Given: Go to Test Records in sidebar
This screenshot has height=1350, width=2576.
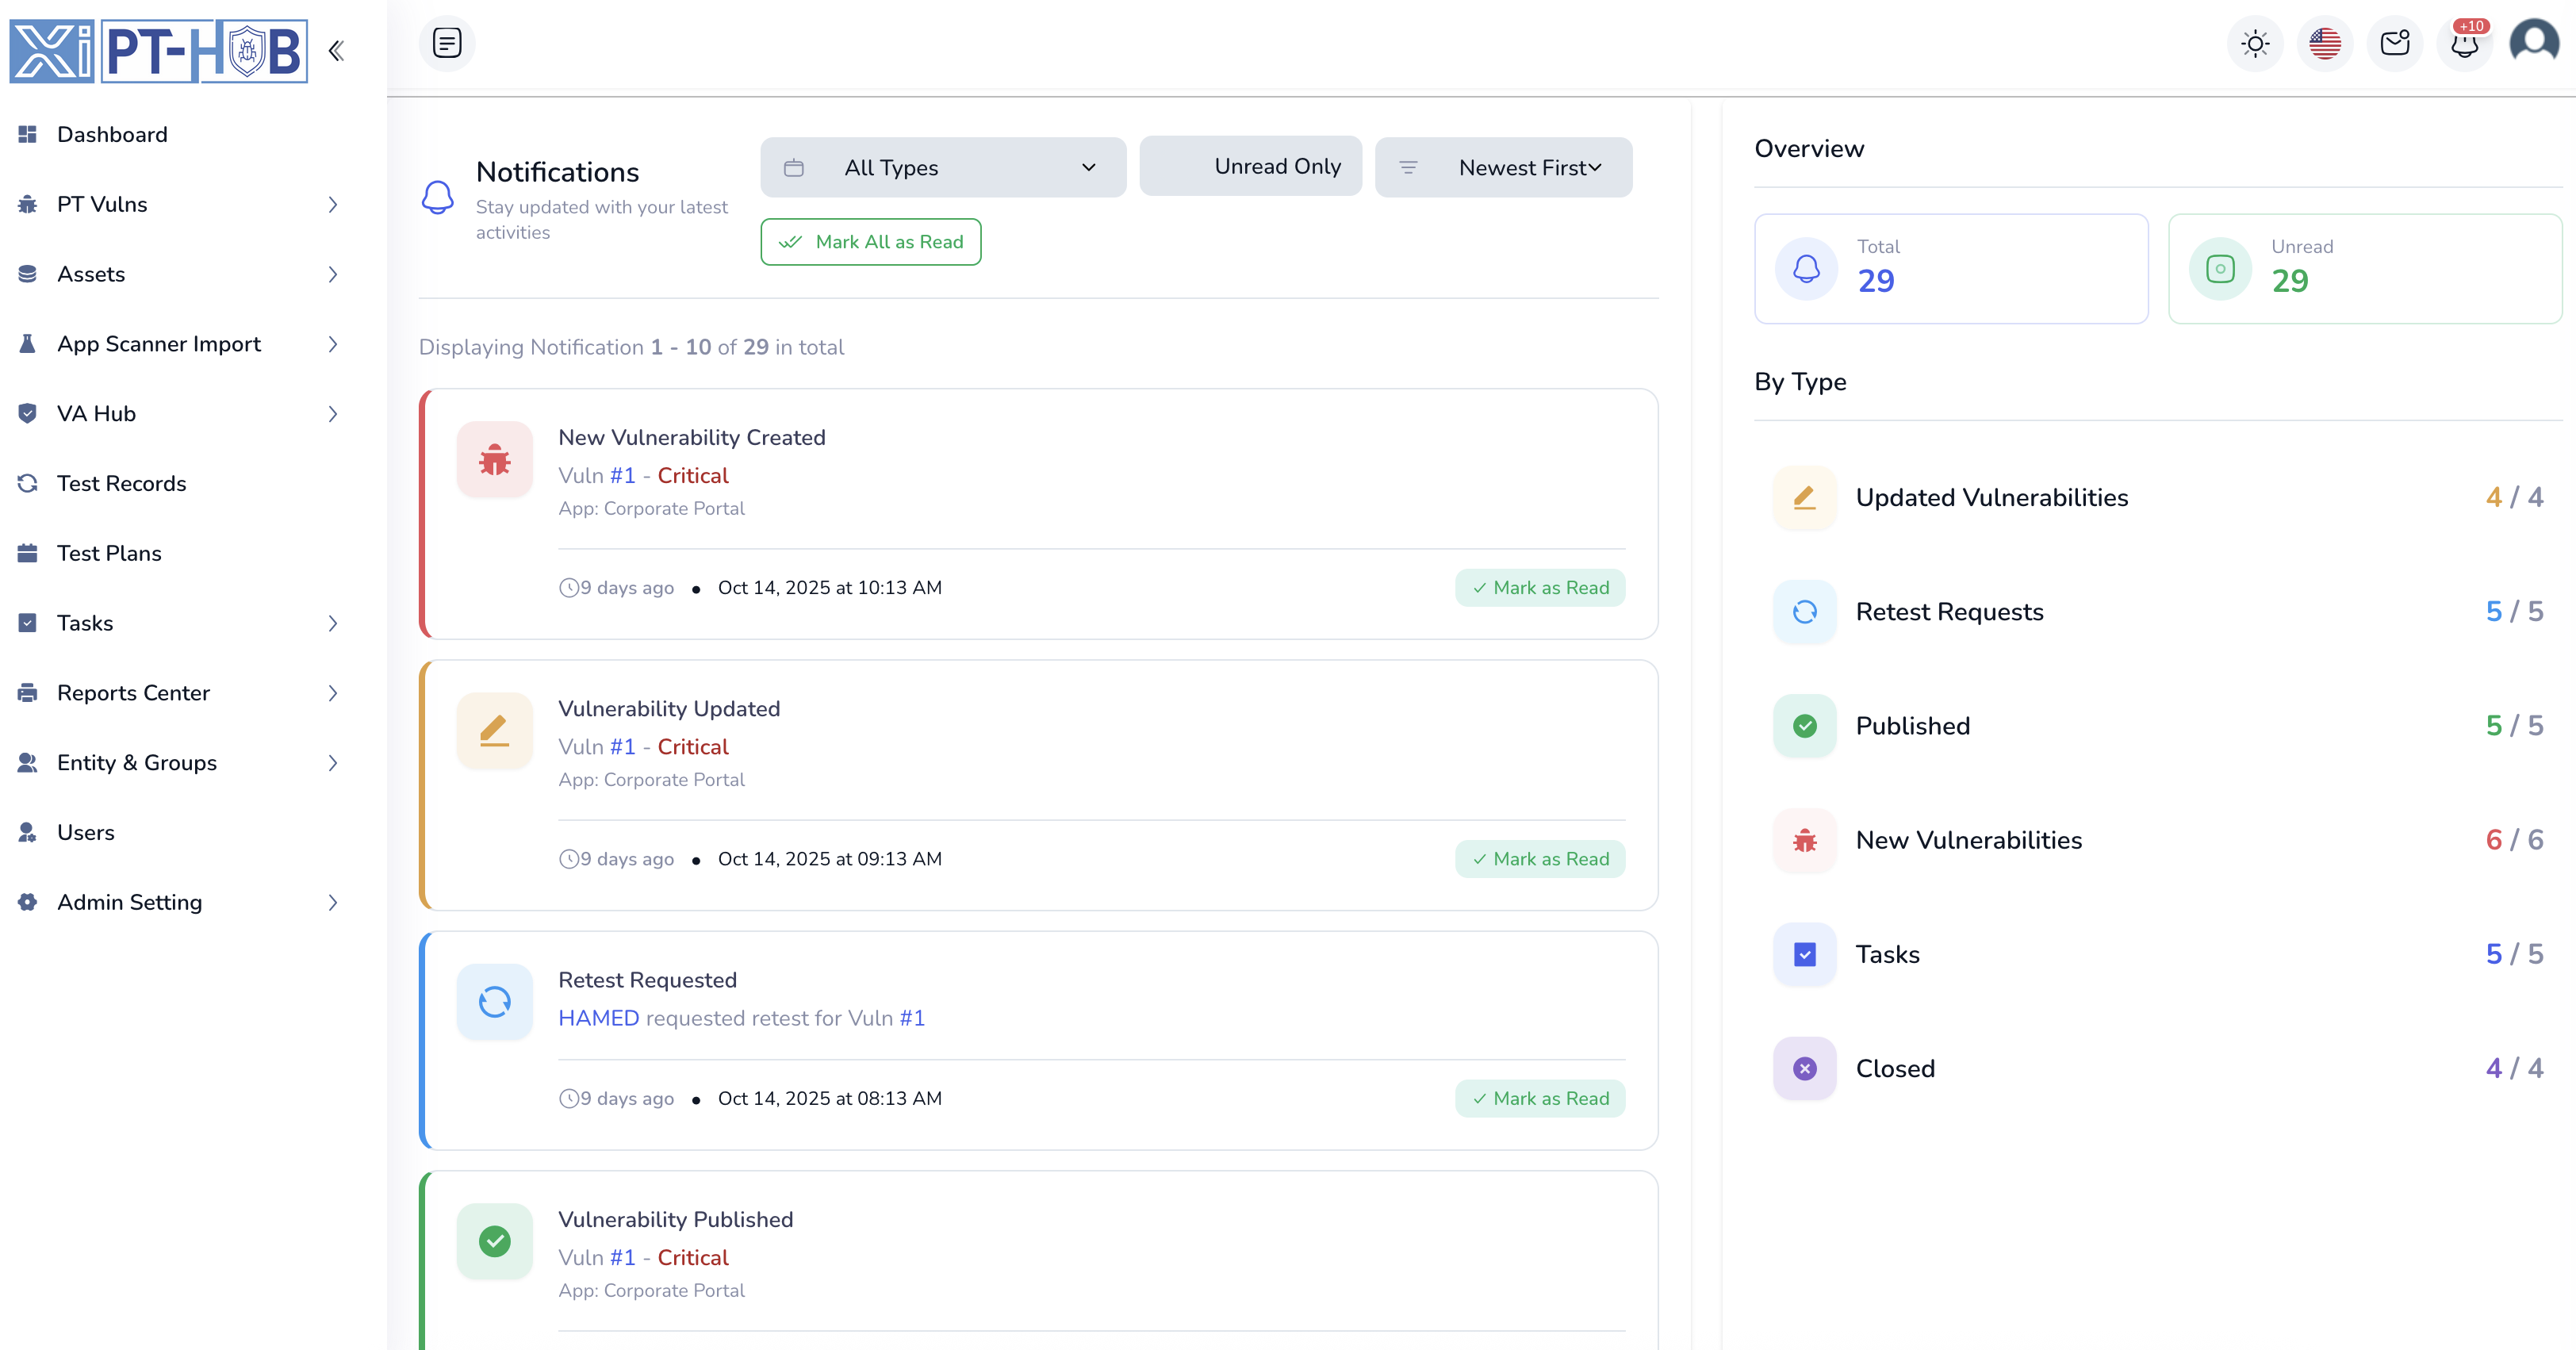Looking at the screenshot, I should click(x=121, y=484).
